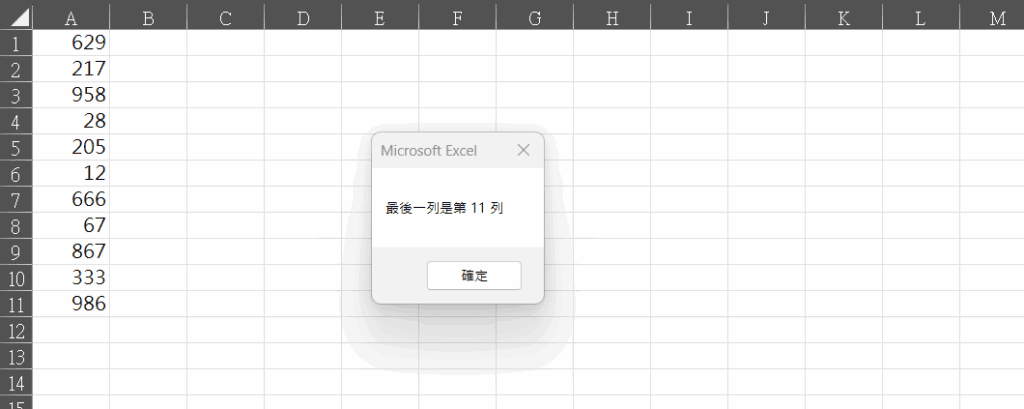The width and height of the screenshot is (1024, 409).
Task: Click the cell containing 629
Action: point(71,43)
